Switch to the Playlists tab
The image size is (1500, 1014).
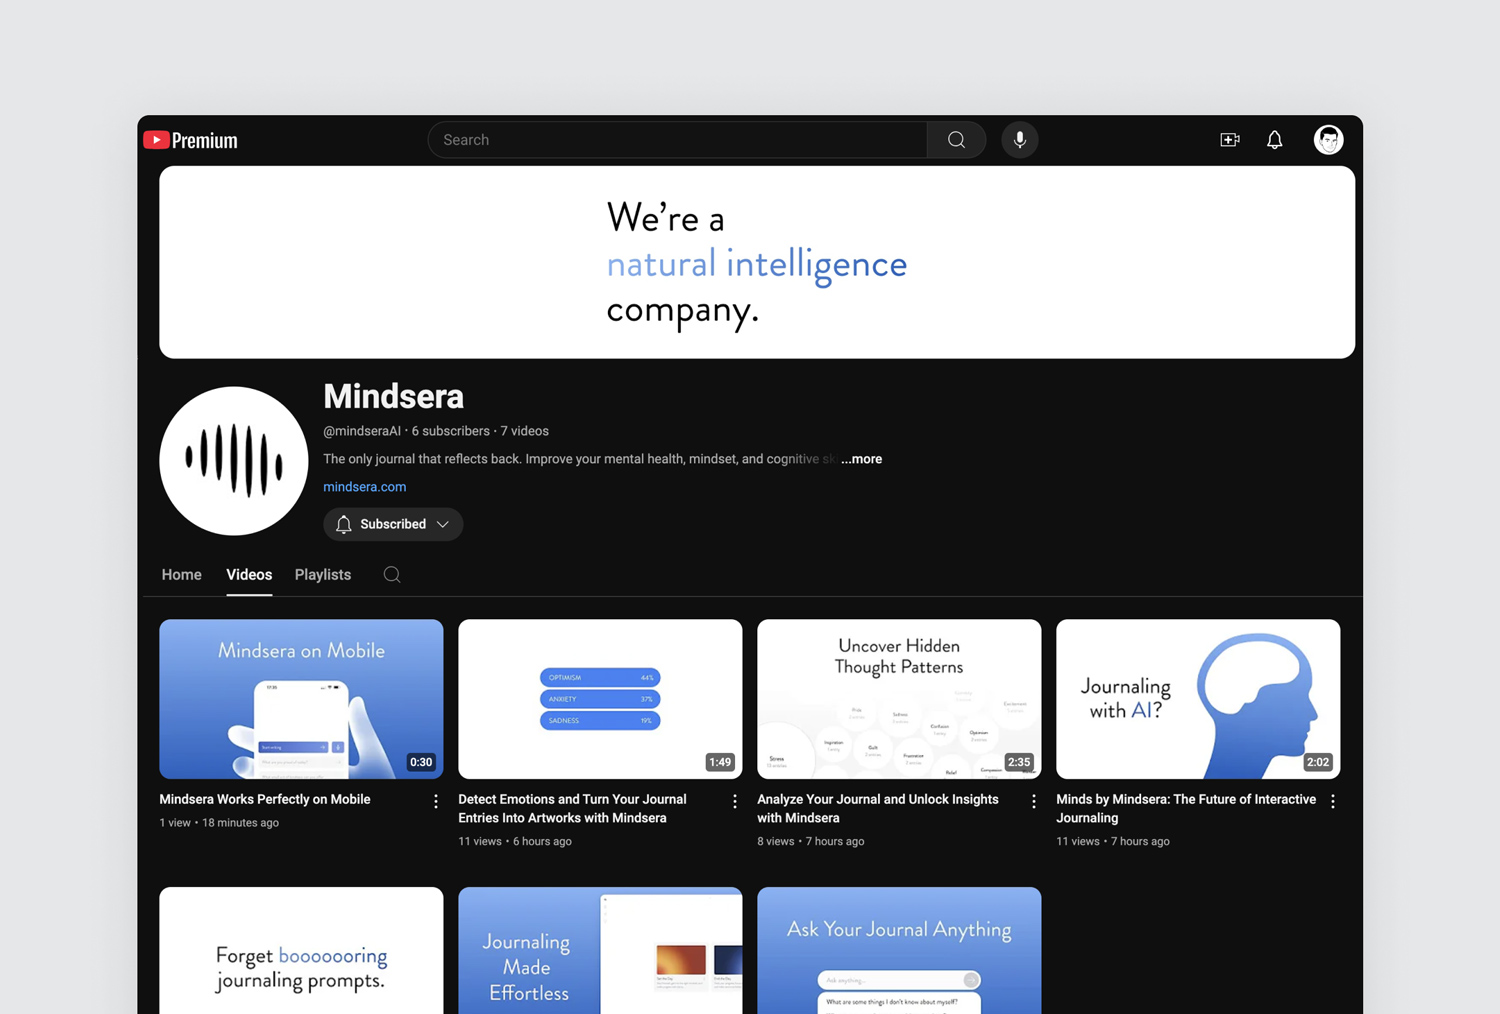click(323, 575)
